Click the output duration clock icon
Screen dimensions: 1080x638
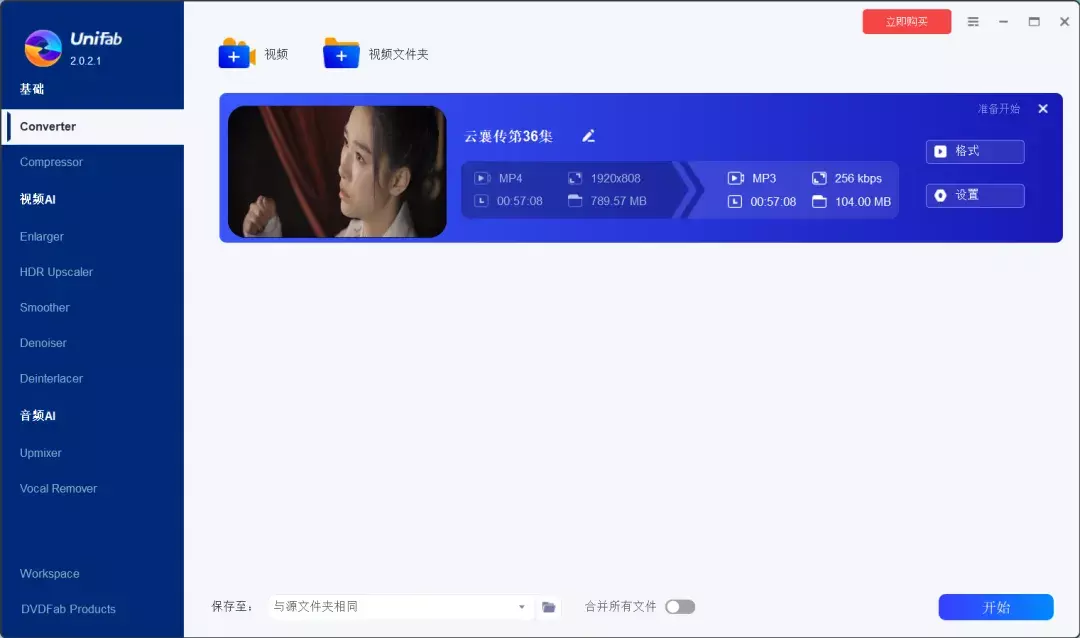click(735, 202)
